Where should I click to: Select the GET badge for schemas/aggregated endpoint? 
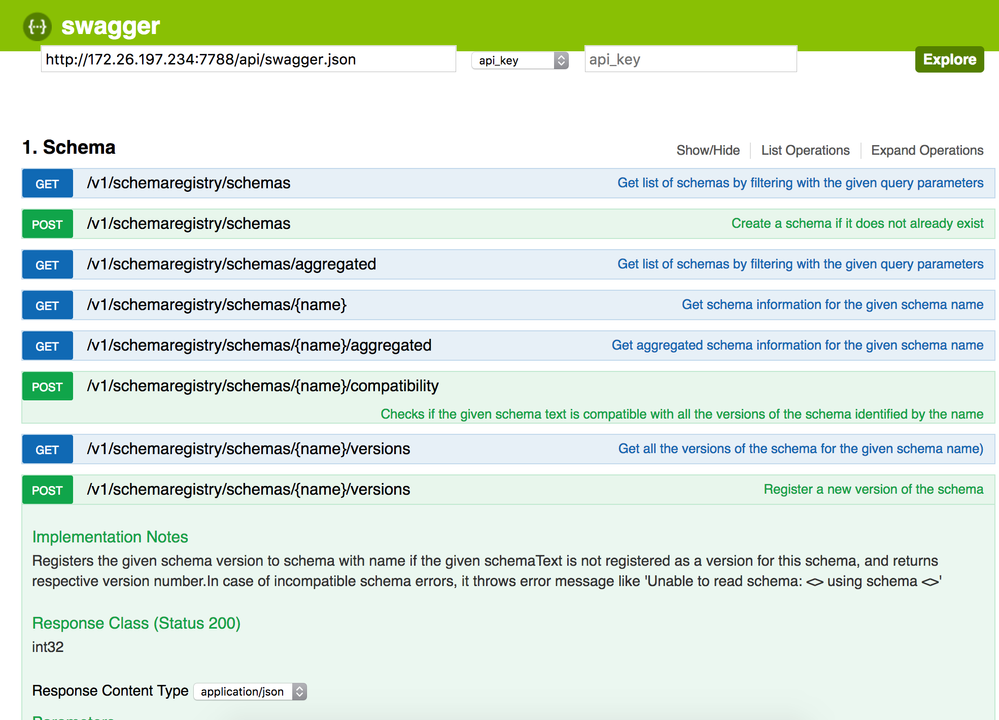[46, 264]
